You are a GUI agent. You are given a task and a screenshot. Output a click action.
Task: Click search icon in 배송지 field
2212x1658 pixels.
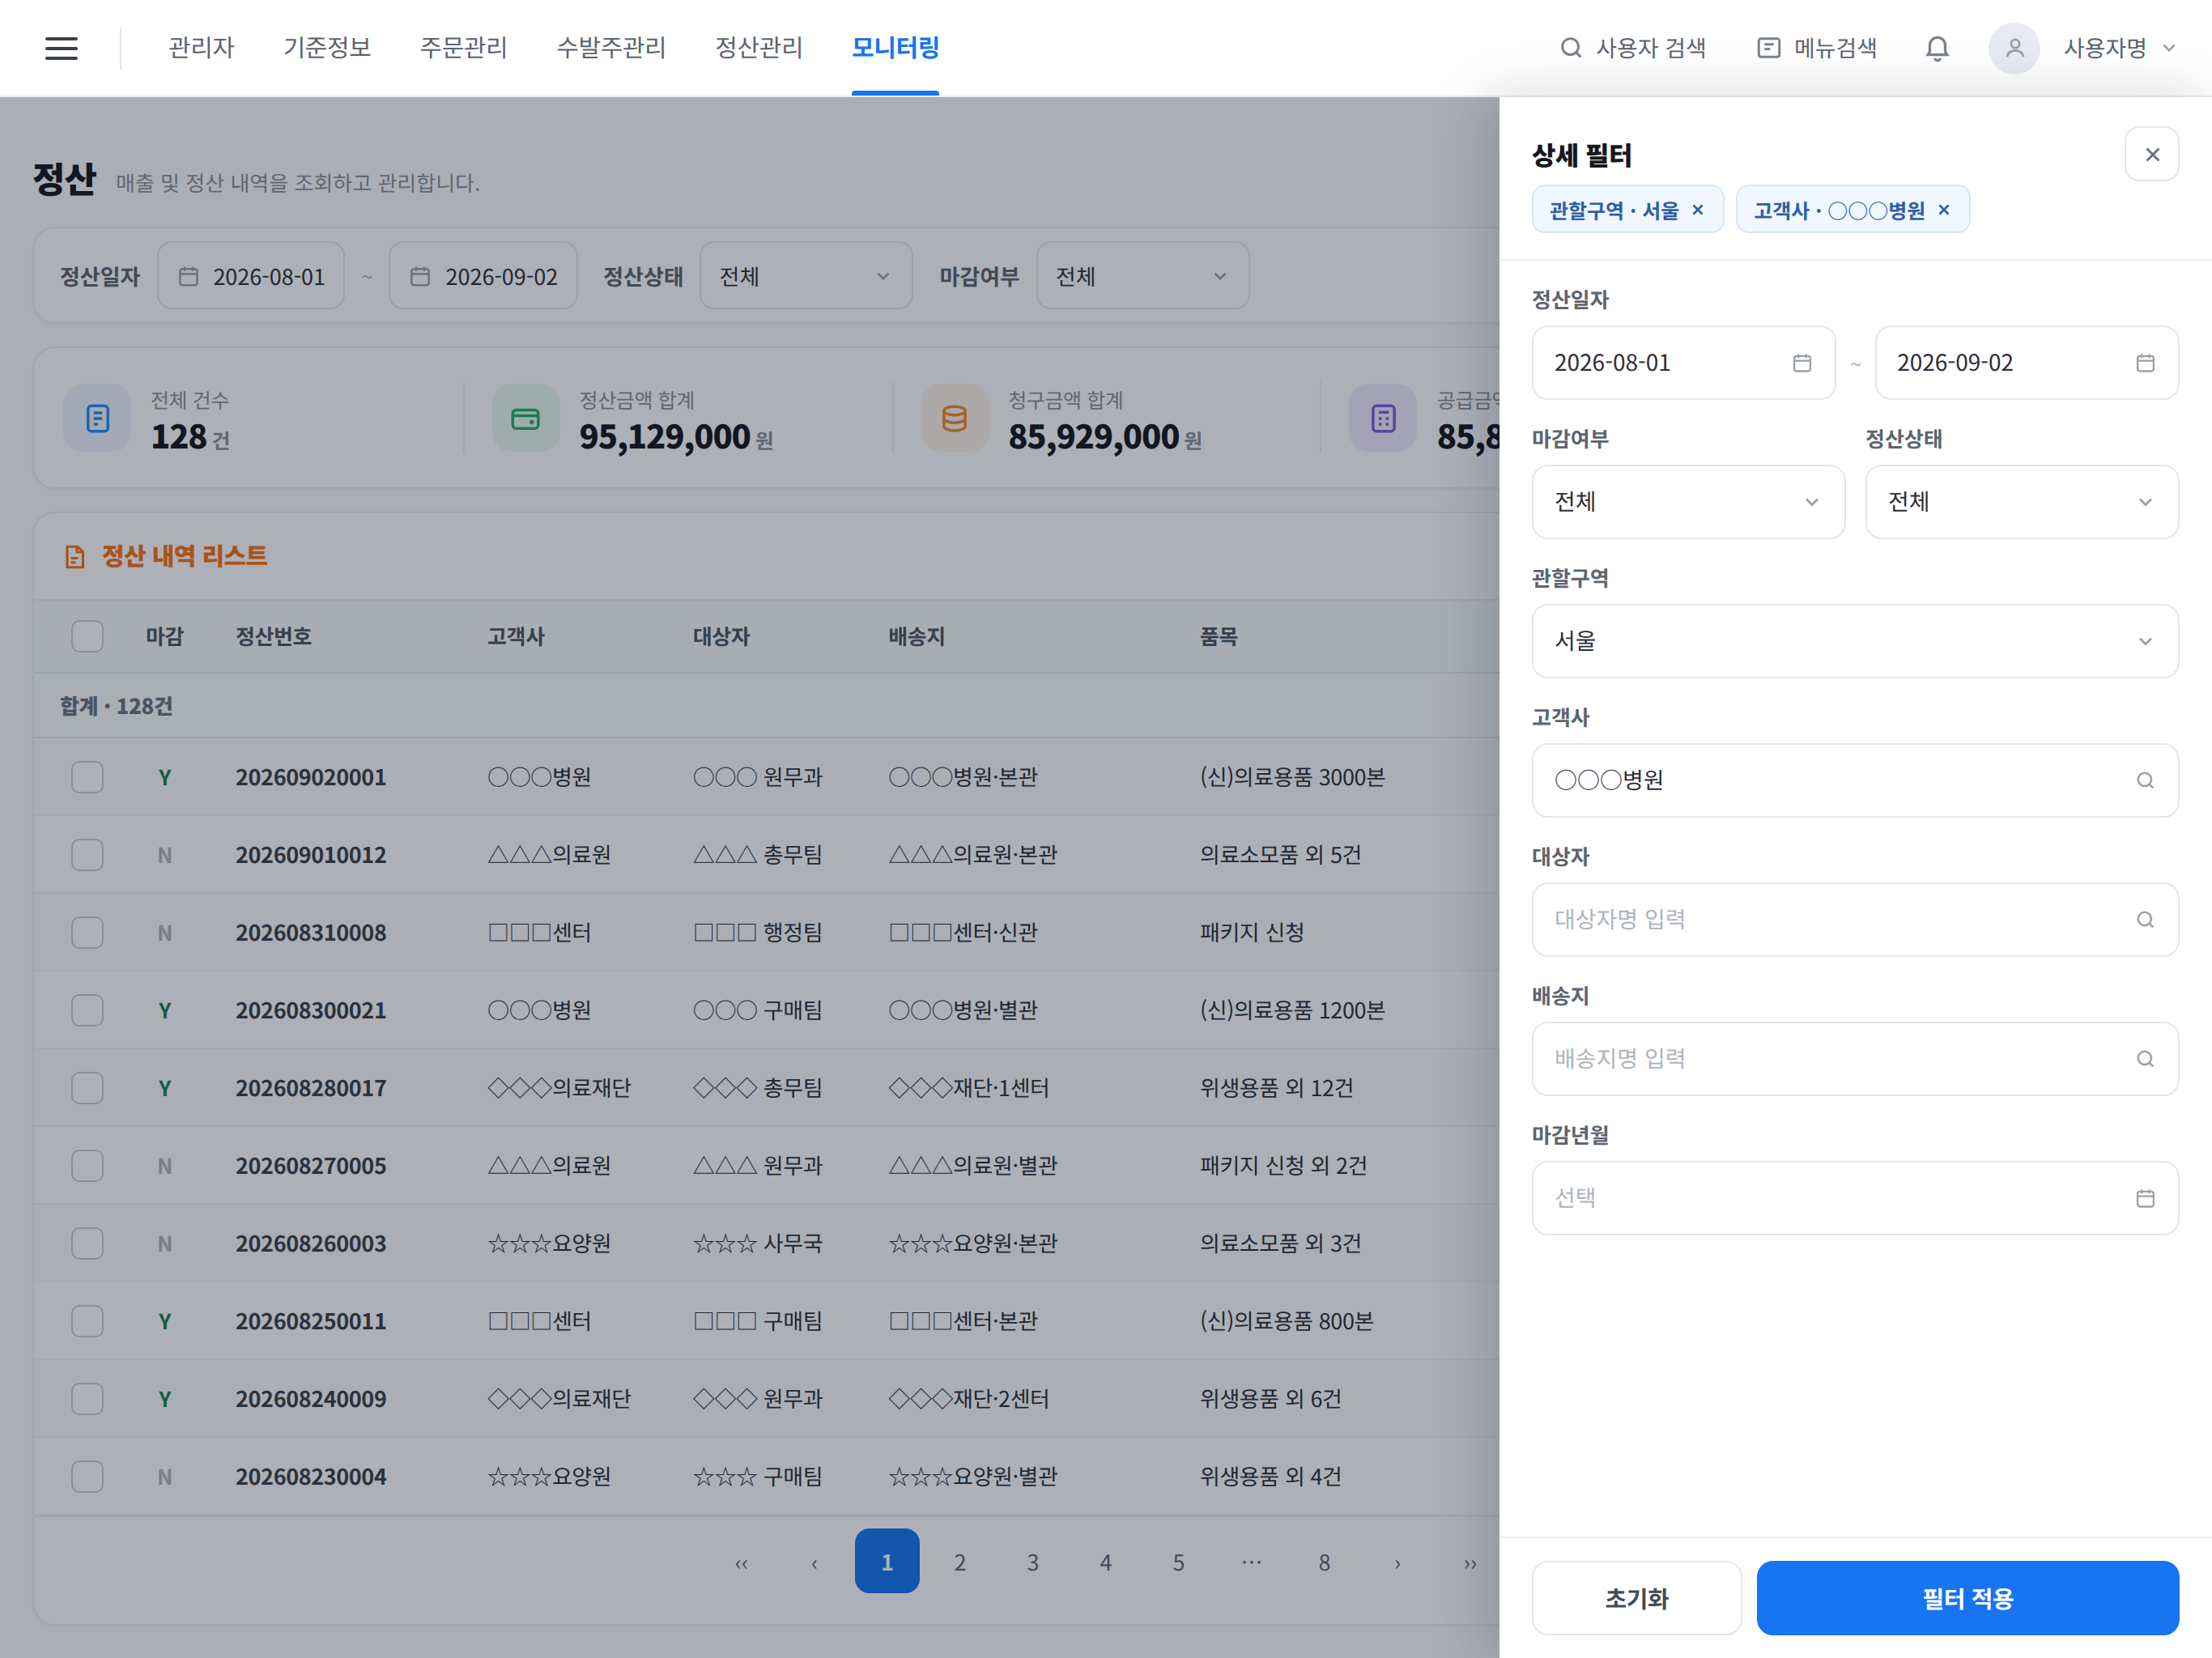click(x=2145, y=1058)
